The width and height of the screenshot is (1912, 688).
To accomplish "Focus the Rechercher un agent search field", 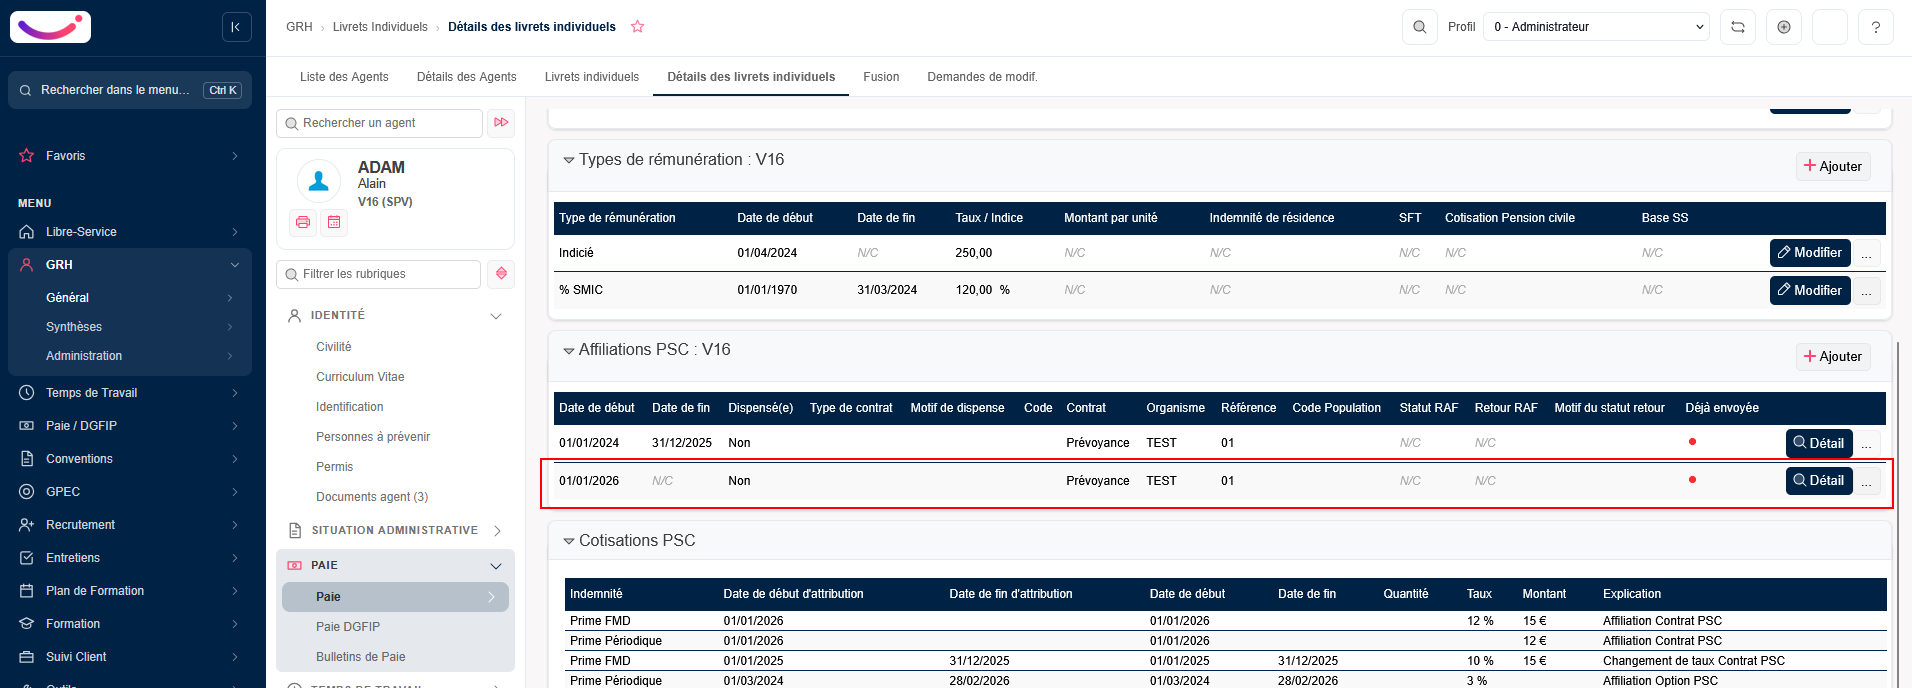I will (x=379, y=123).
